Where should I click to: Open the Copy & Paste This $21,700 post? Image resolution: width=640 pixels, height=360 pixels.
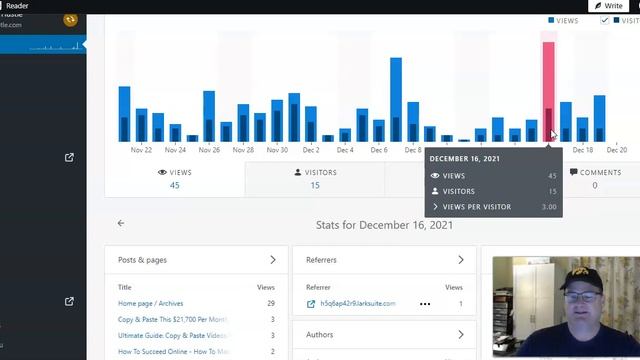pos(173,319)
